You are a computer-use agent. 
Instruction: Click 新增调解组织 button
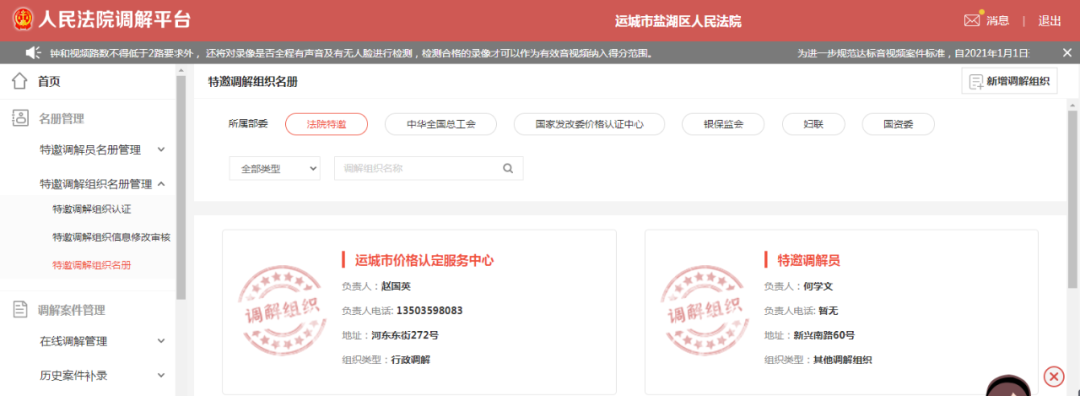1009,81
